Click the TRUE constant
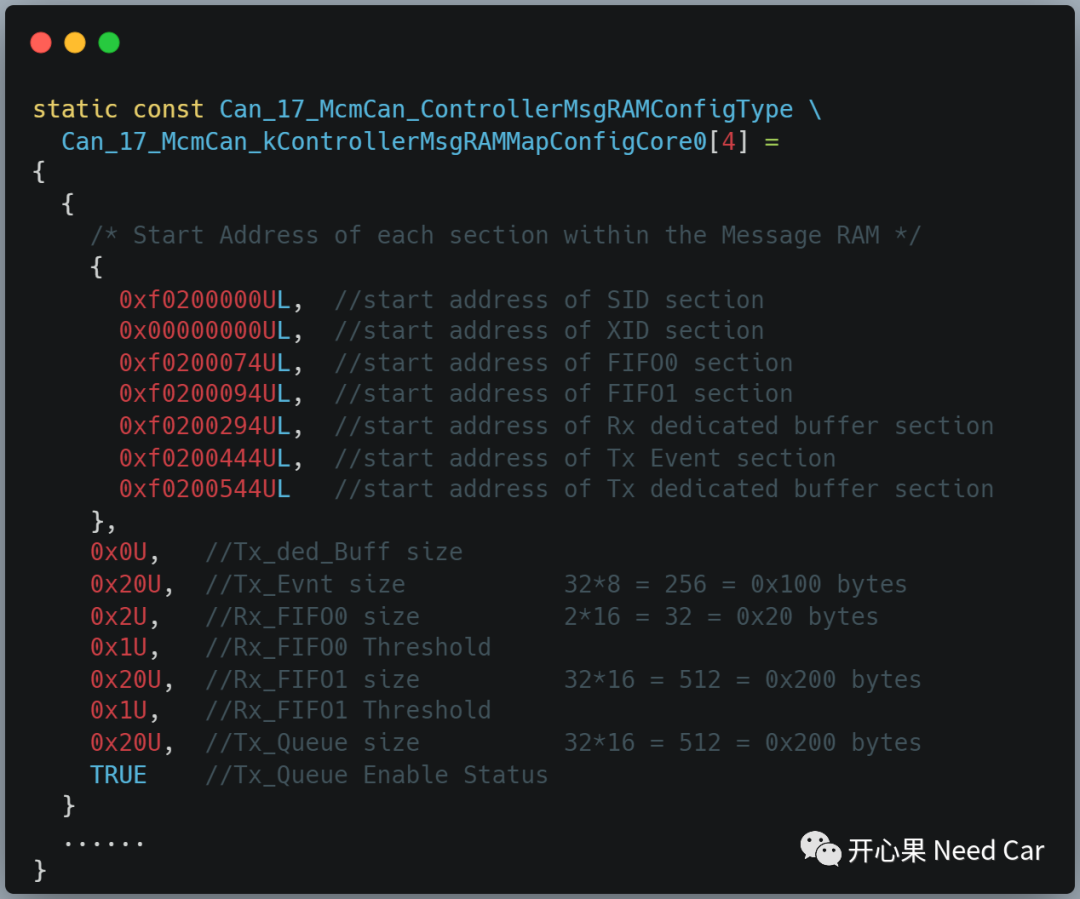Viewport: 1080px width, 899px height. pyautogui.click(x=118, y=775)
